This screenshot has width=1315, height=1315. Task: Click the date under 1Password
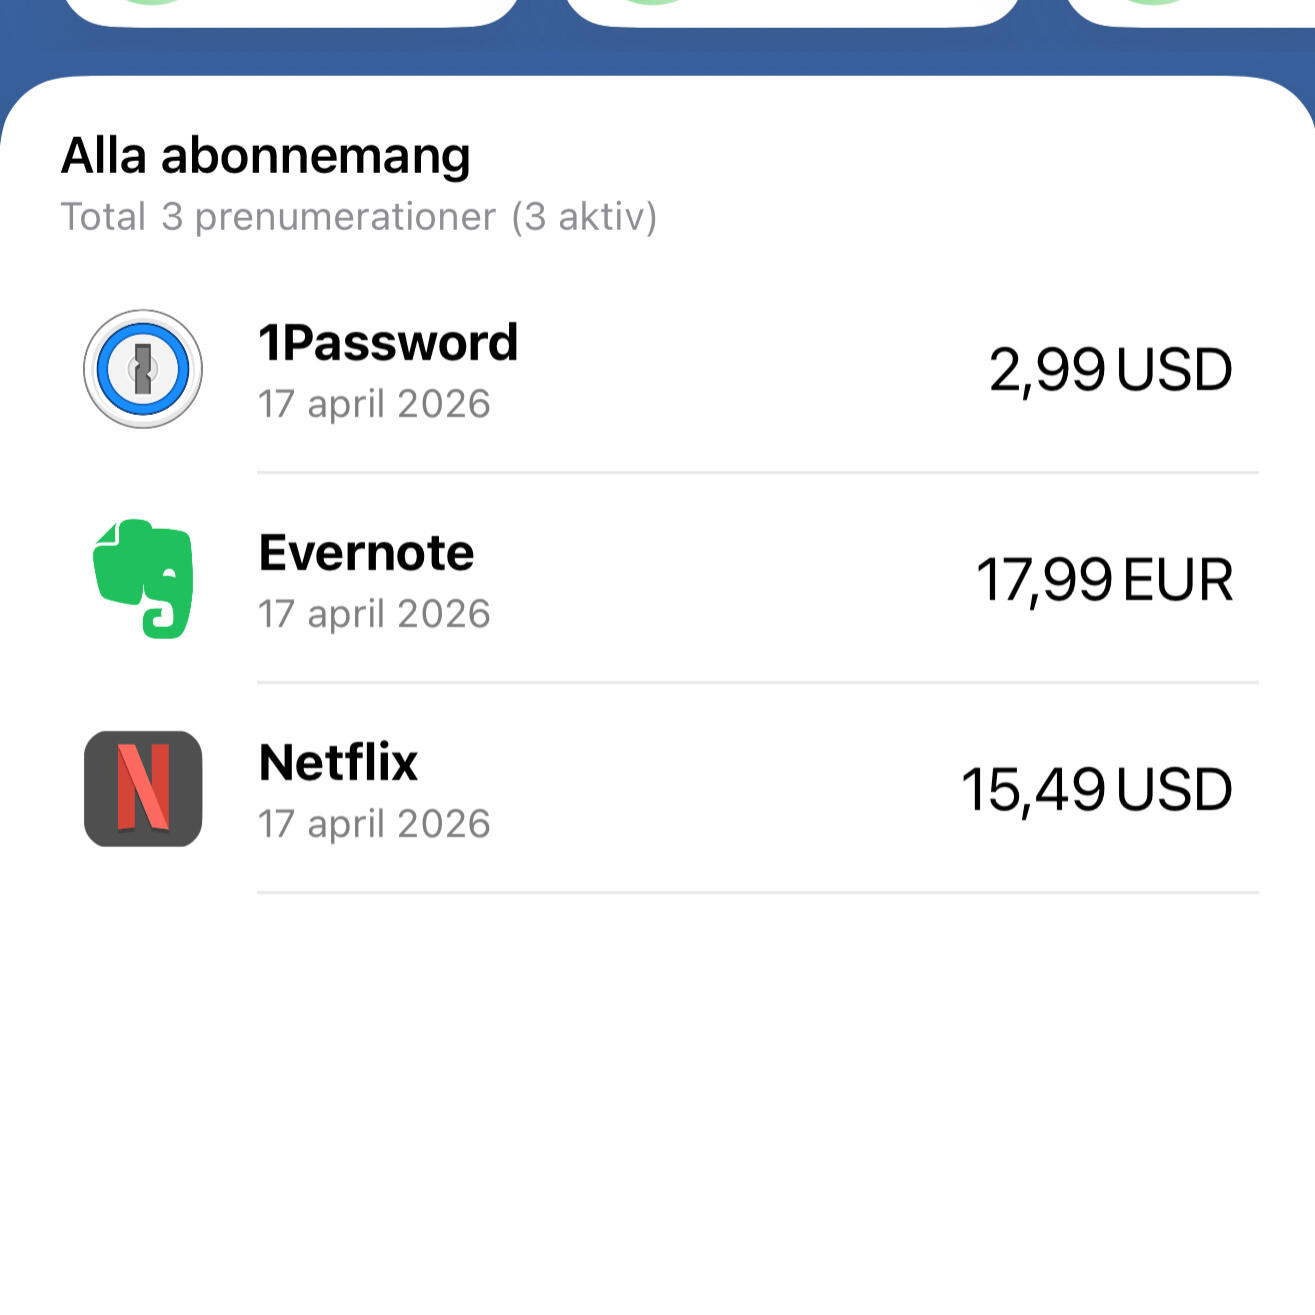click(x=374, y=404)
